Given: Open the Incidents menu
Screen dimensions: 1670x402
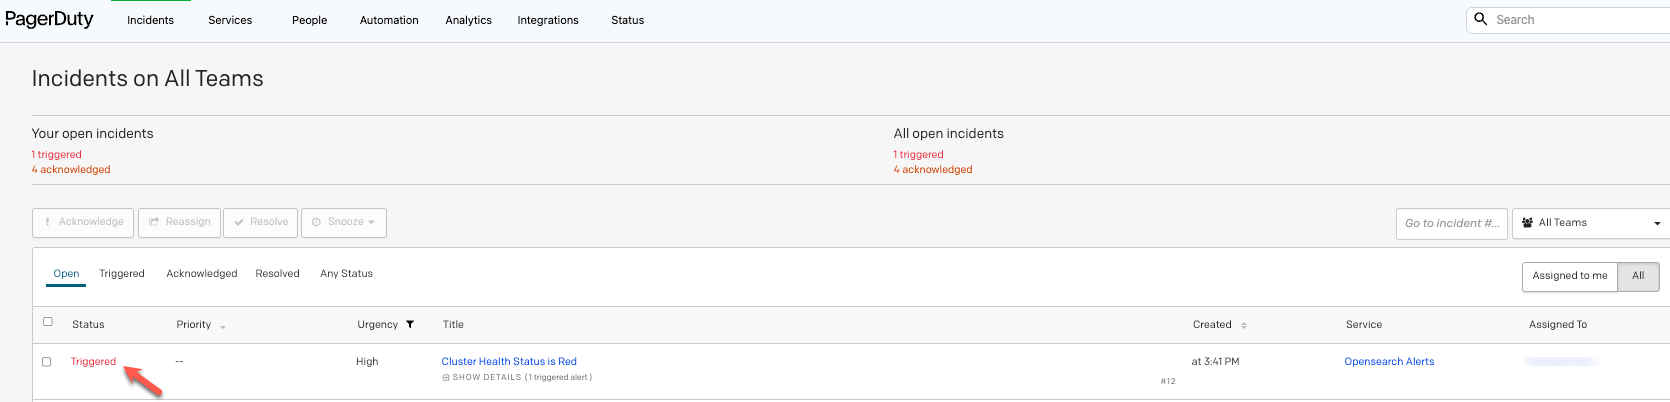Looking at the screenshot, I should click(150, 20).
